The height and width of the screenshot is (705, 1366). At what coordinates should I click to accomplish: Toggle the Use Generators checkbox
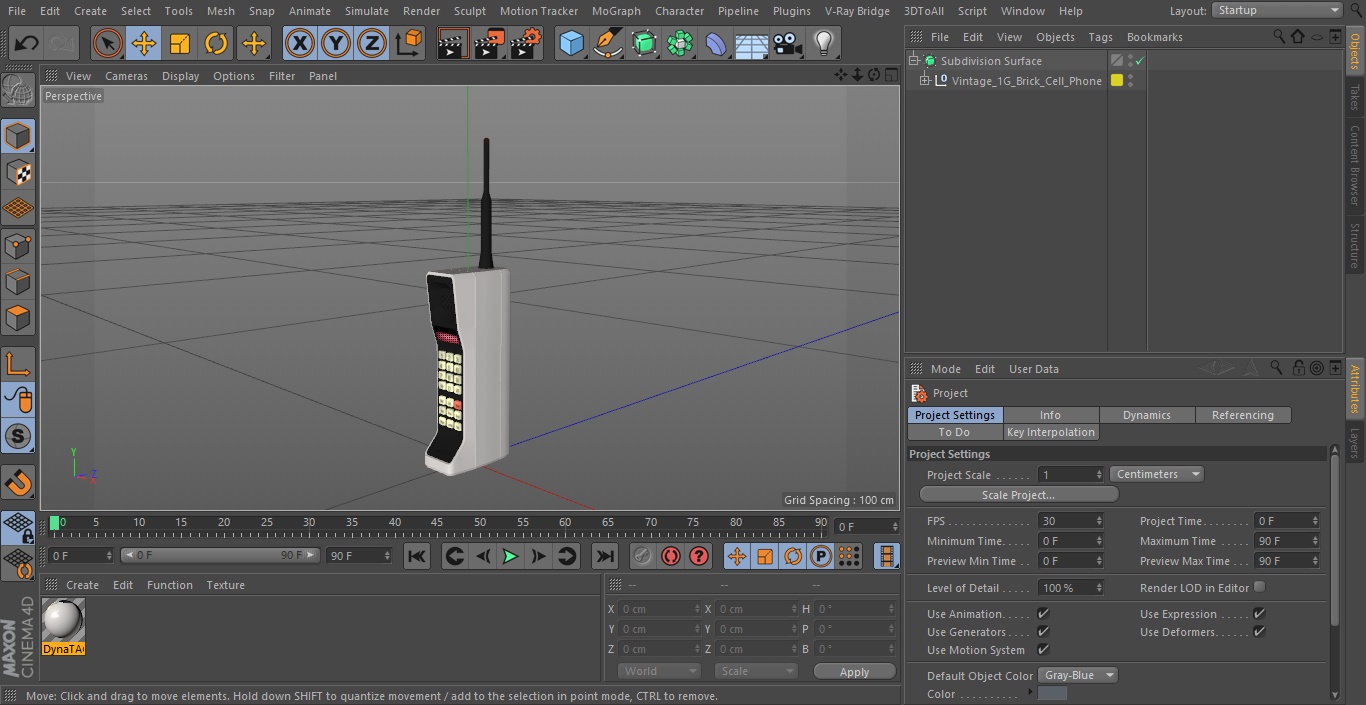click(x=1043, y=632)
